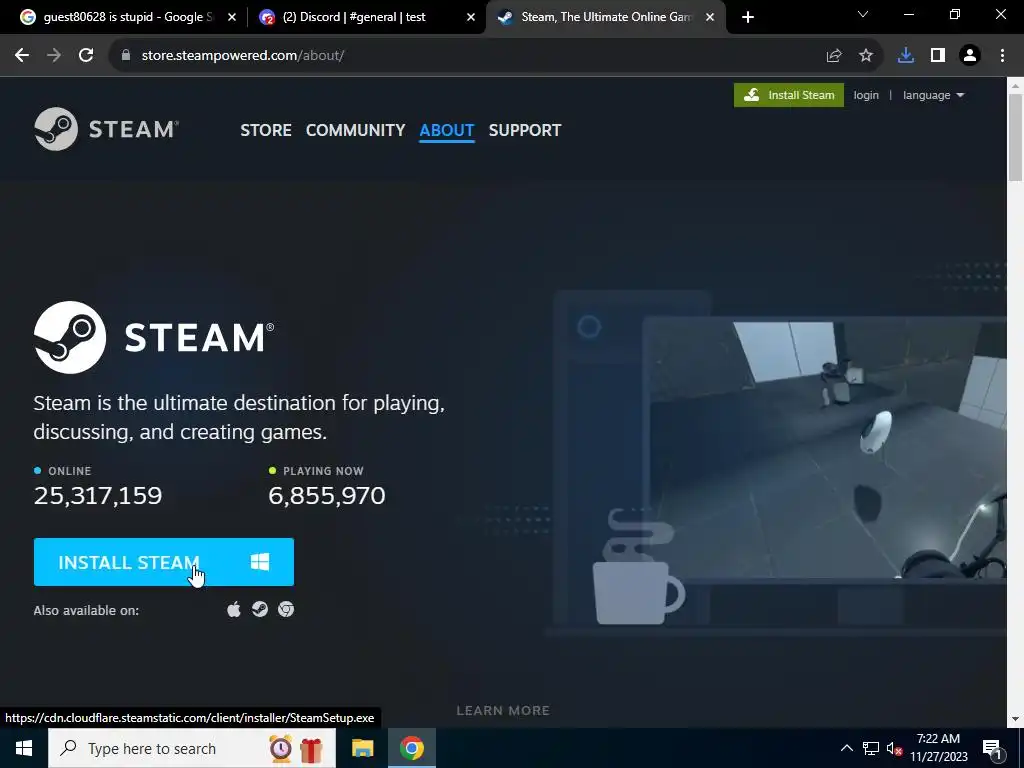Click the address bar URL
1024x768 pixels.
click(x=243, y=56)
